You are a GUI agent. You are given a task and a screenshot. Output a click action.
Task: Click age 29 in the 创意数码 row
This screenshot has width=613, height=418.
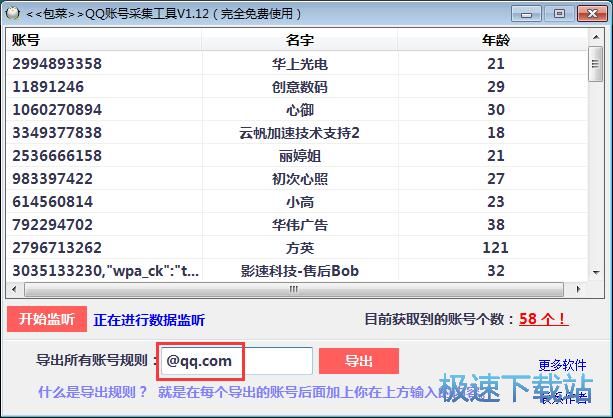pyautogui.click(x=496, y=87)
